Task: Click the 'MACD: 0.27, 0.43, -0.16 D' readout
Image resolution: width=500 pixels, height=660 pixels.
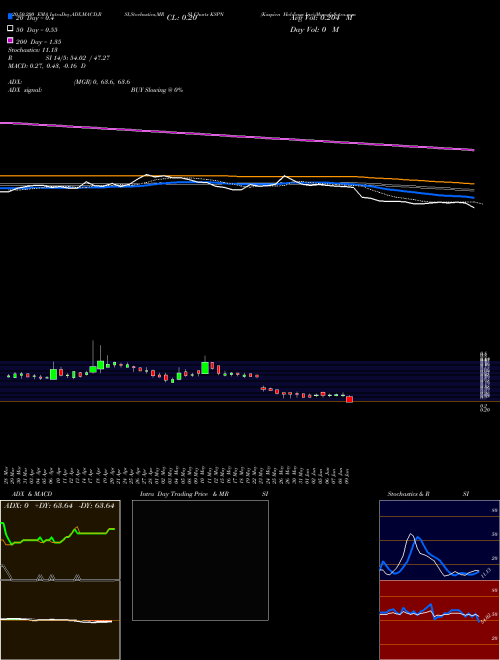Action: [x=47, y=66]
